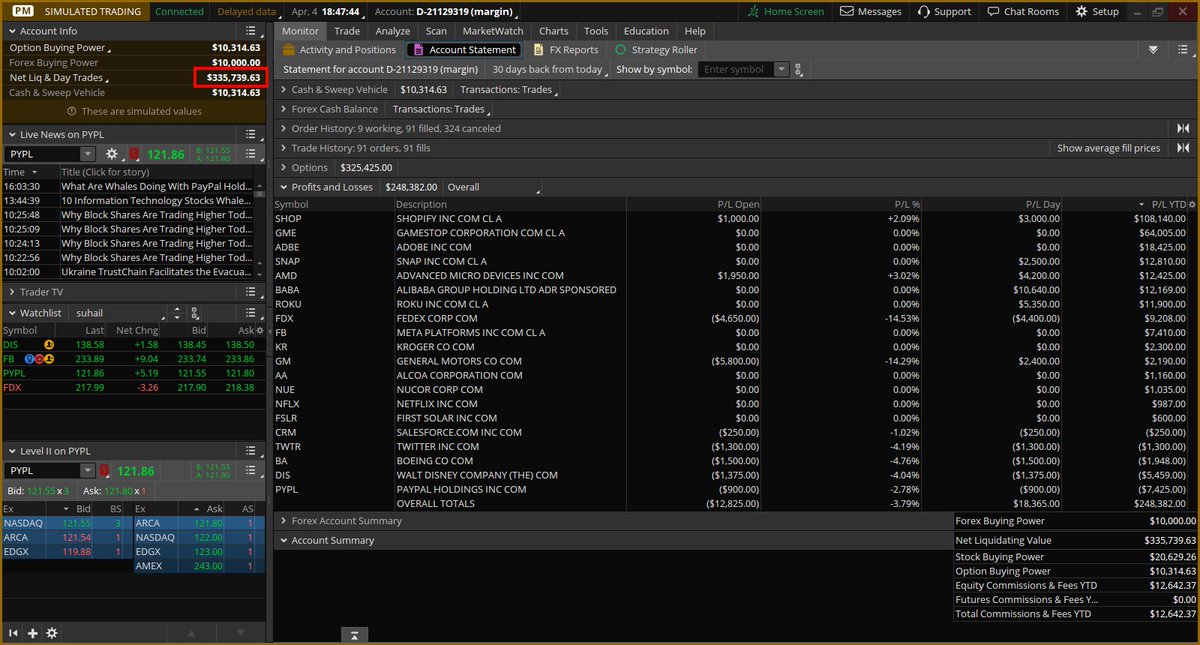
Task: Select the FDX row in the watchlist
Action: [132, 387]
